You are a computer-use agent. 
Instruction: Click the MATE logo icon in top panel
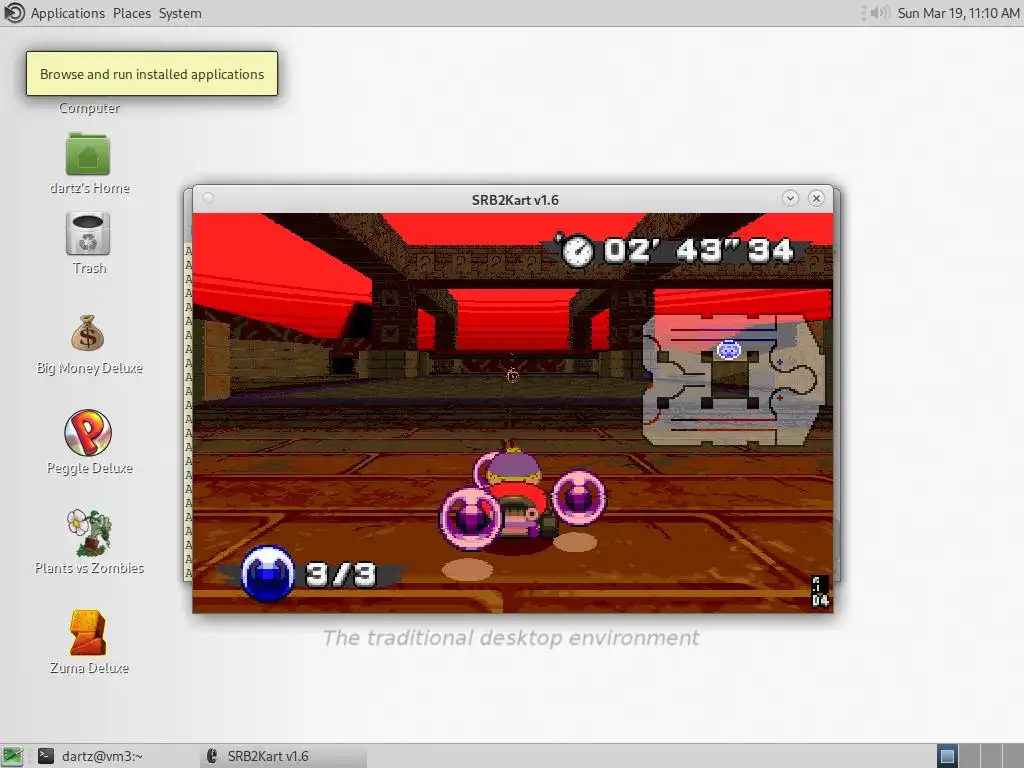pyautogui.click(x=14, y=13)
